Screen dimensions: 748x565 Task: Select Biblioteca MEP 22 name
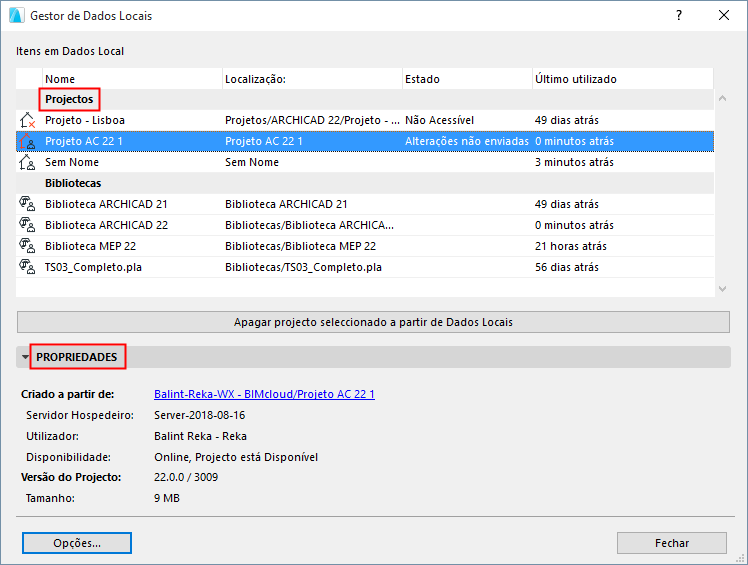[90, 246]
